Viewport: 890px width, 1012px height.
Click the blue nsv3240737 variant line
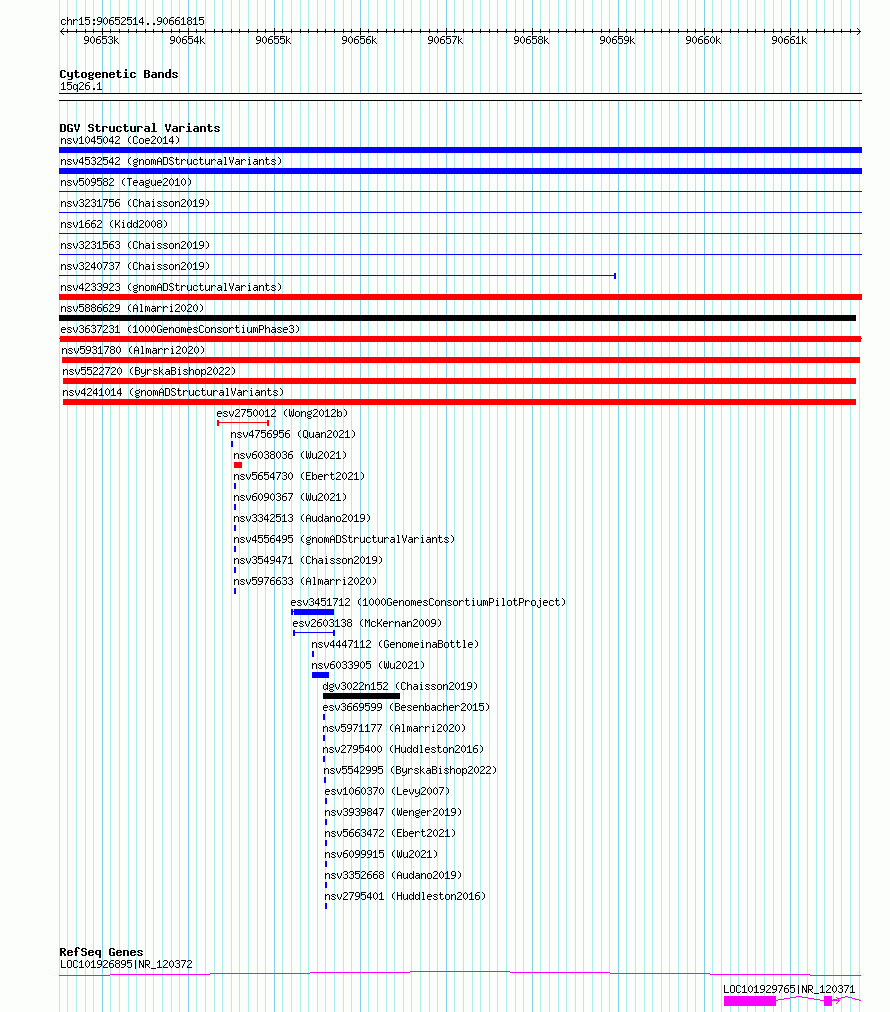pos(338,276)
